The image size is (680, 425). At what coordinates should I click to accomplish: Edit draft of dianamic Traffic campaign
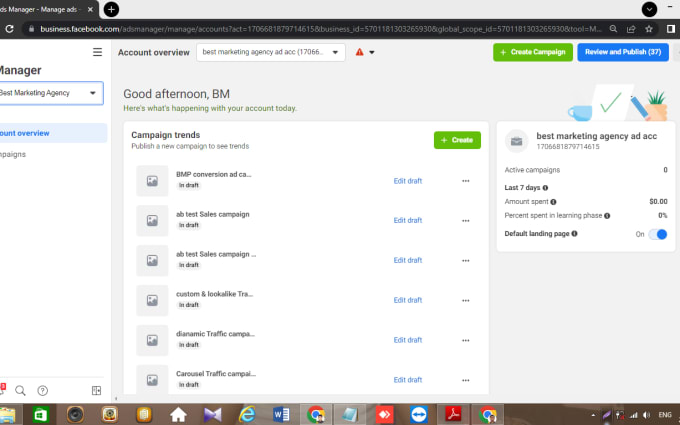click(x=408, y=340)
